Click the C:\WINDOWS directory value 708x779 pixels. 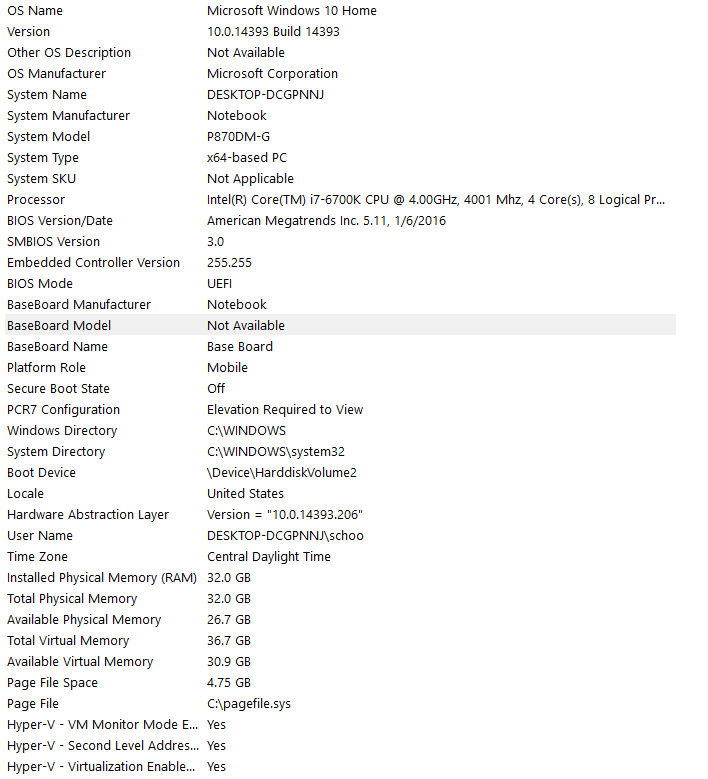(x=246, y=430)
